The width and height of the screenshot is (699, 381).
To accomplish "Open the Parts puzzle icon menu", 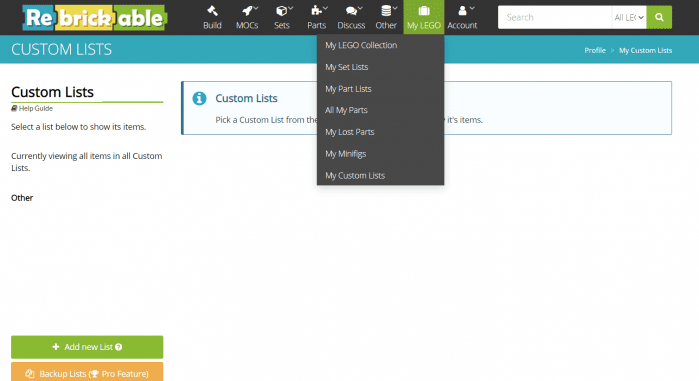I will (316, 11).
